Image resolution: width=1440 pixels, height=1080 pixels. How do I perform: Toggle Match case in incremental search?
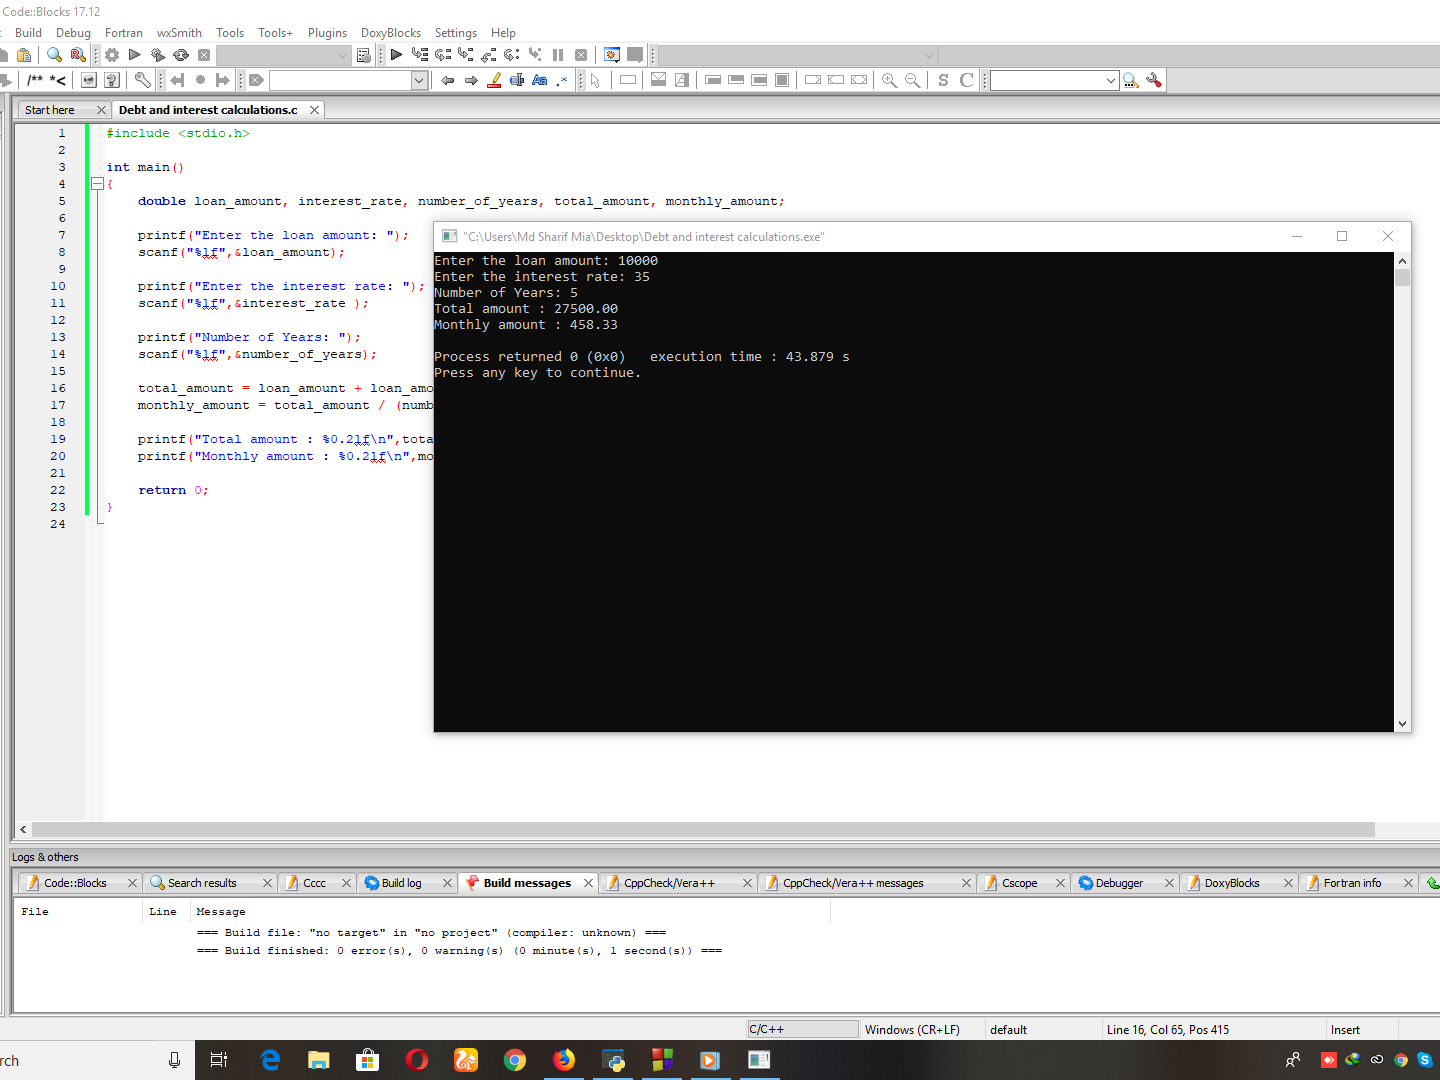coord(539,80)
